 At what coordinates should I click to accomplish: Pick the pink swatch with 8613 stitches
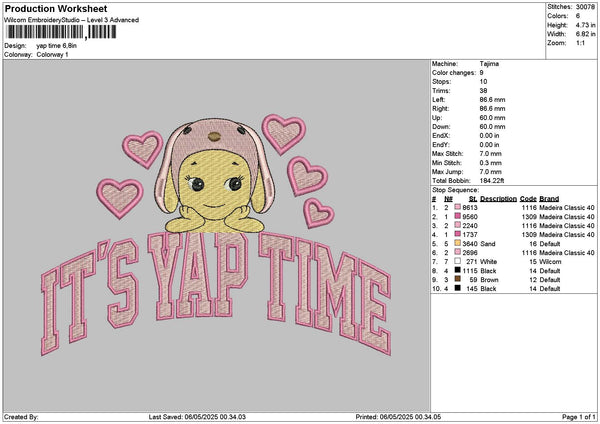pyautogui.click(x=457, y=207)
